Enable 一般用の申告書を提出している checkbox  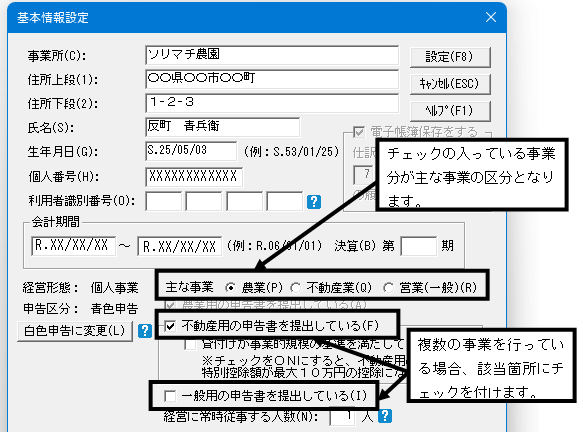click(170, 396)
